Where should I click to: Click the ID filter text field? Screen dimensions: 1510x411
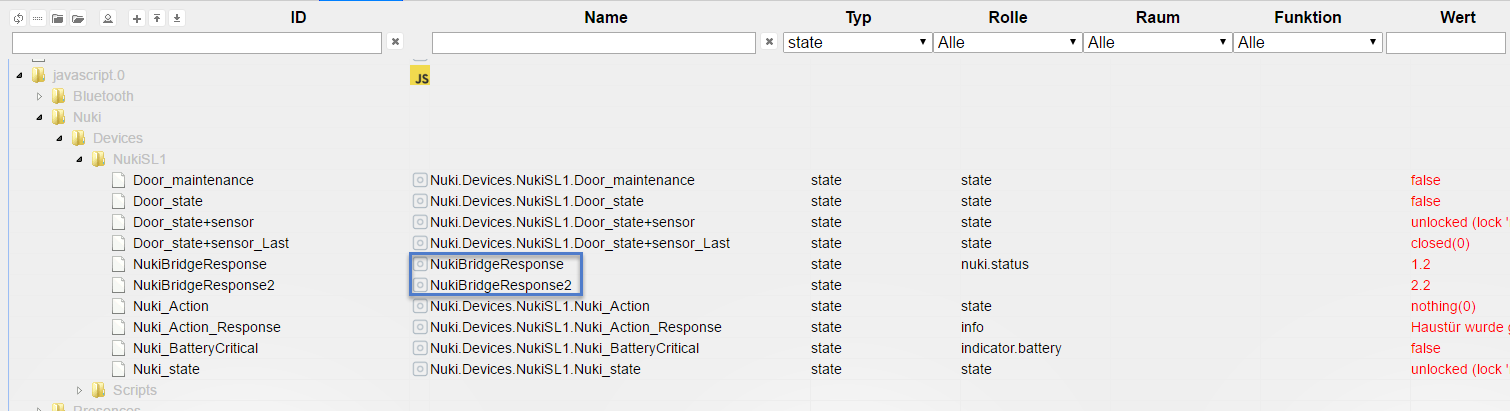[x=197, y=43]
